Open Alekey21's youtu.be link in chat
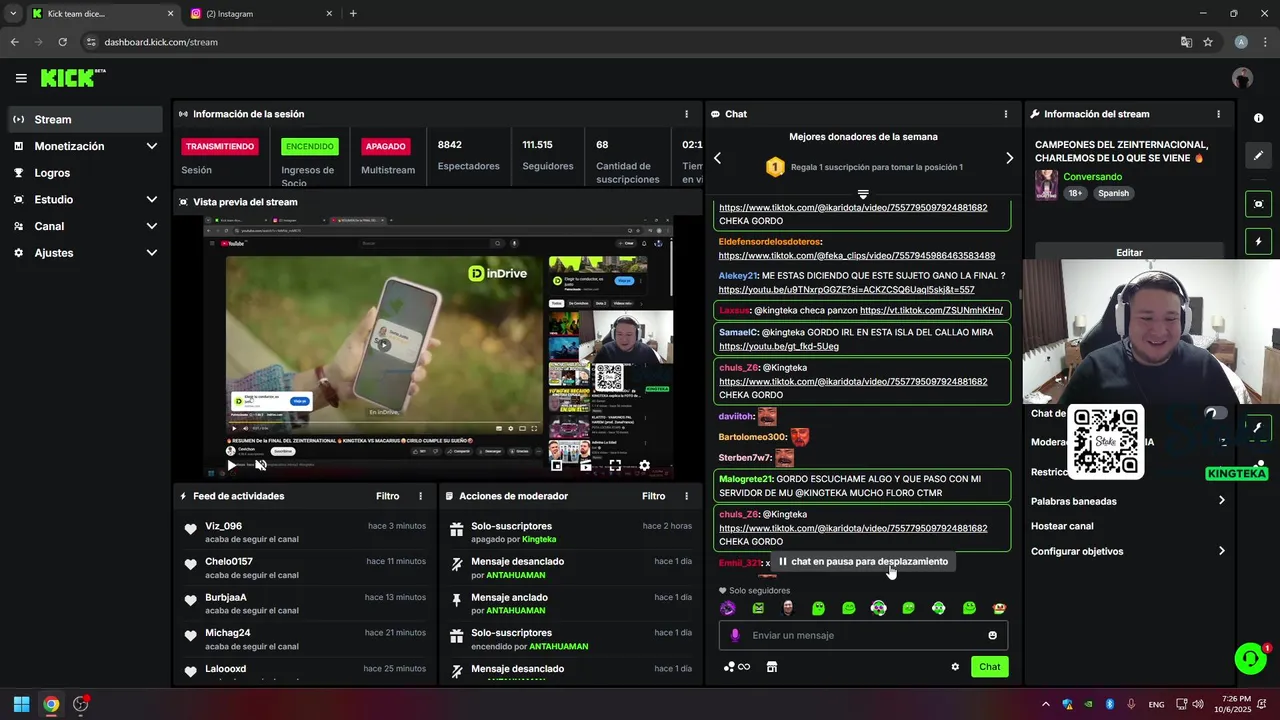 [846, 290]
